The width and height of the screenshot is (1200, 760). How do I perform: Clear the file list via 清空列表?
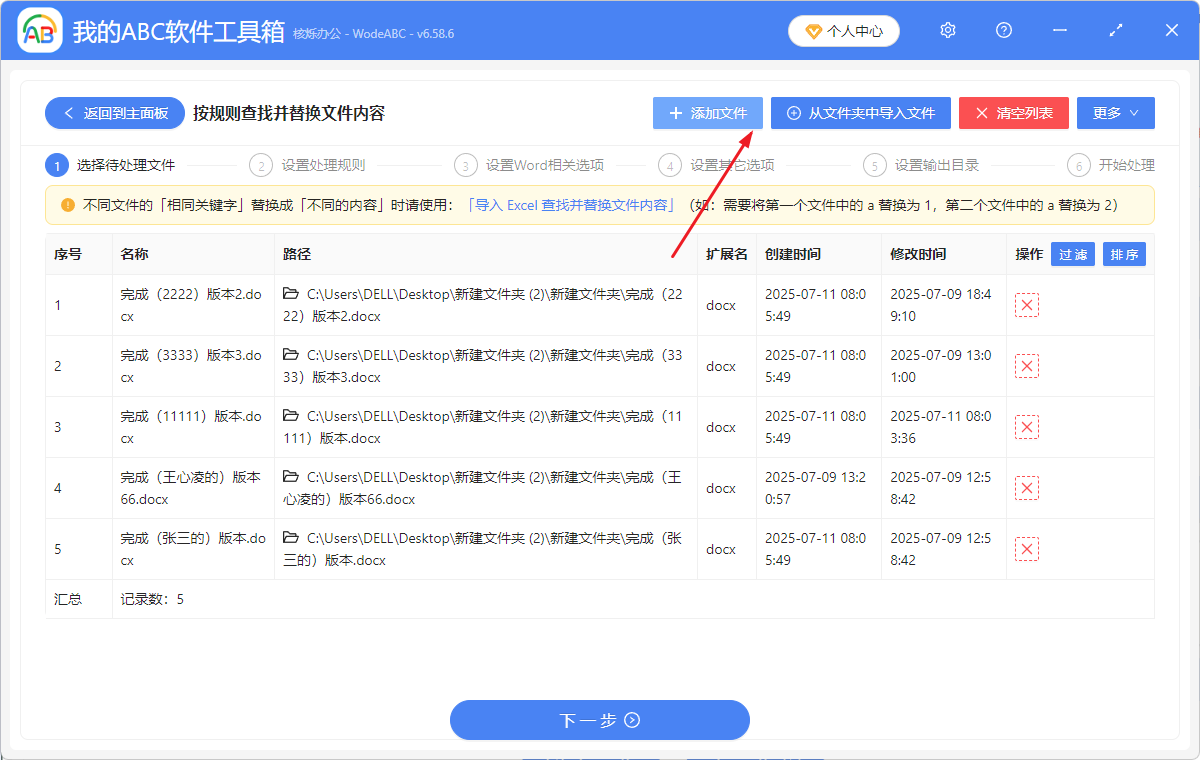1013,112
